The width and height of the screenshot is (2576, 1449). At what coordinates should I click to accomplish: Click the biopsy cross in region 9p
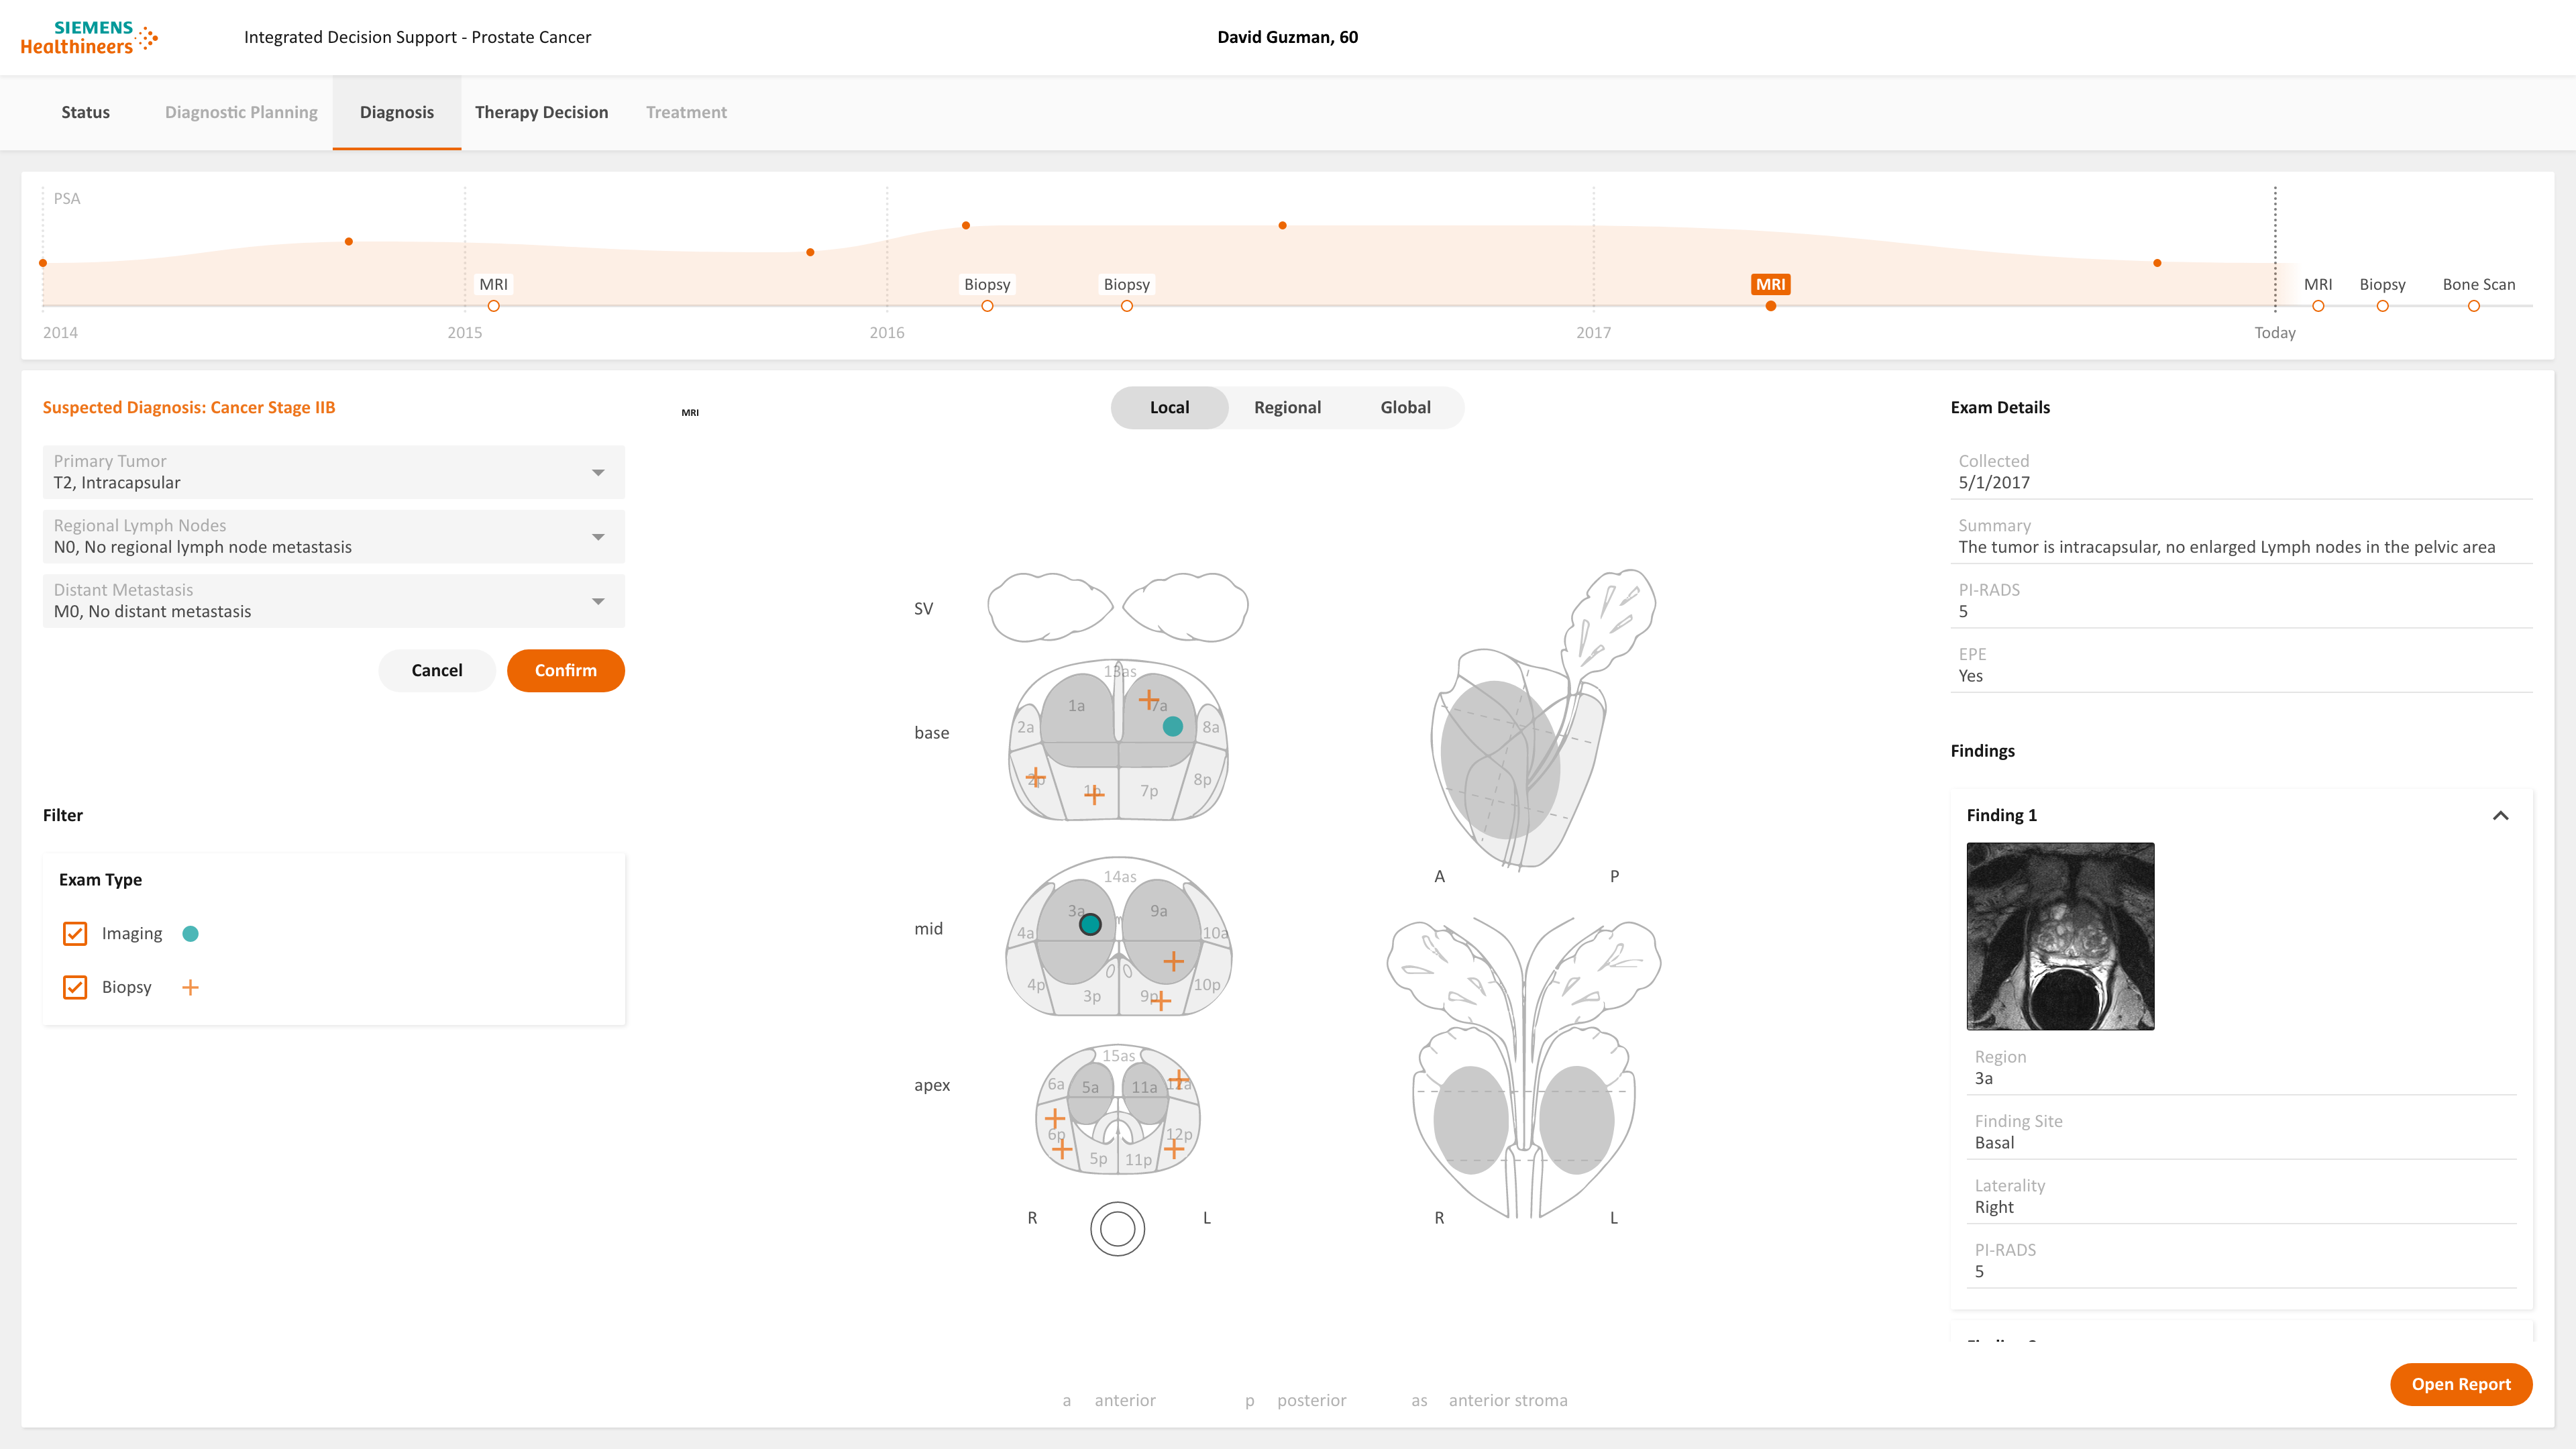pos(1160,1000)
